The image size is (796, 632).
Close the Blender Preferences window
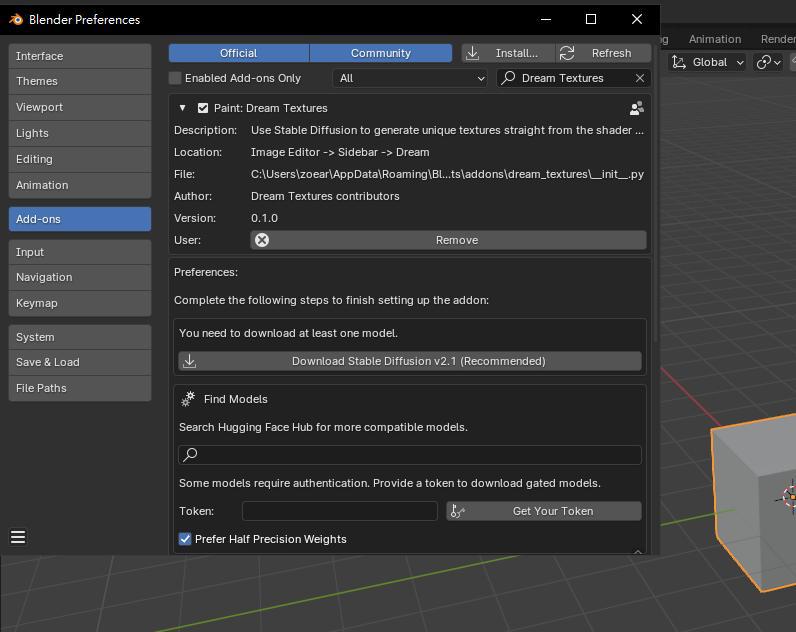pos(637,19)
